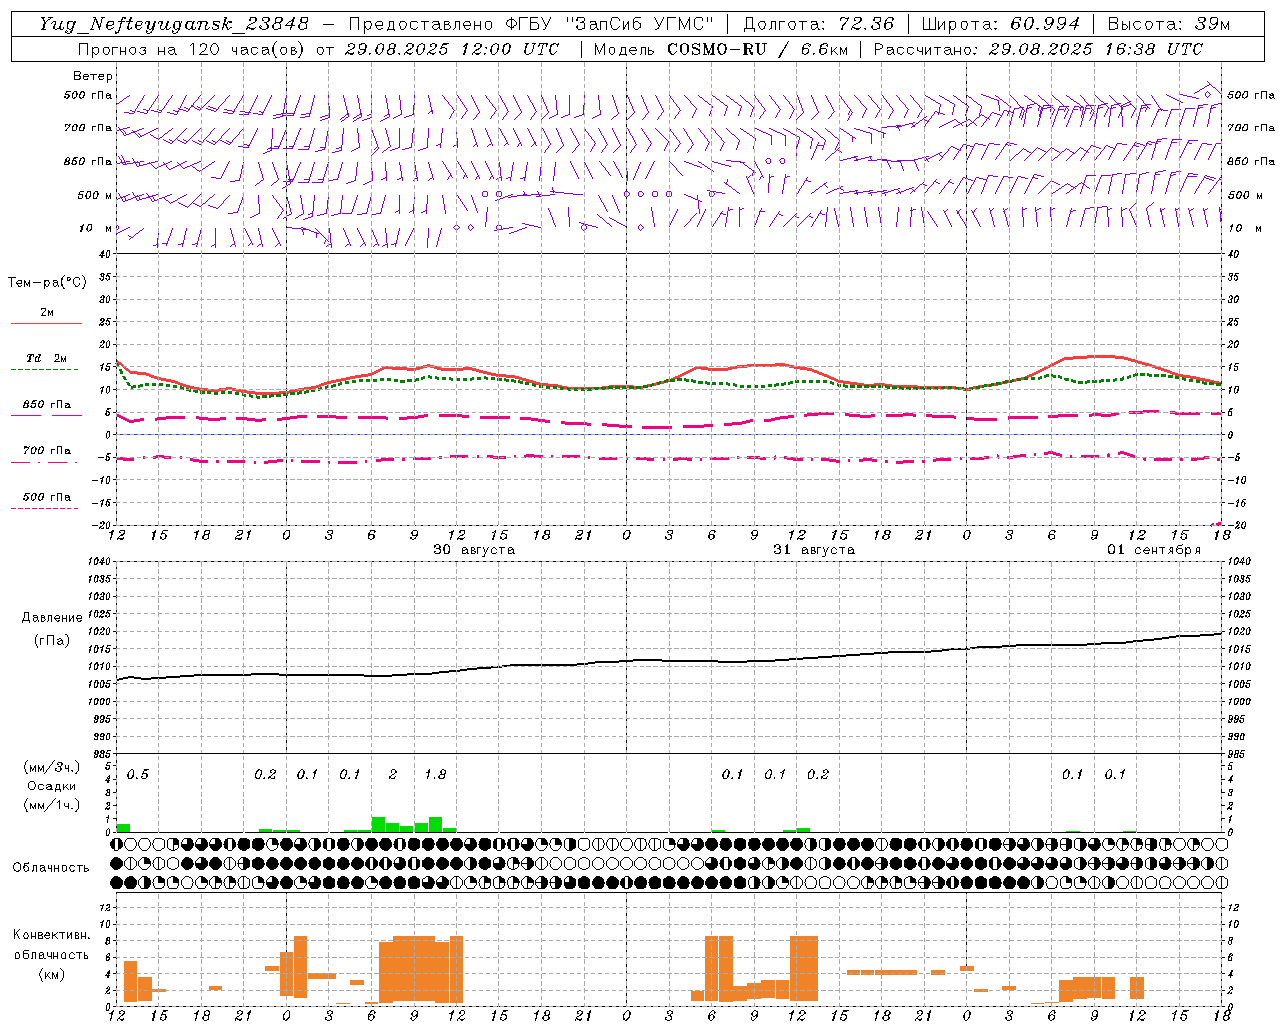Click the Высота: 39м header value
Screen dimensions: 1280x1024
[1169, 24]
